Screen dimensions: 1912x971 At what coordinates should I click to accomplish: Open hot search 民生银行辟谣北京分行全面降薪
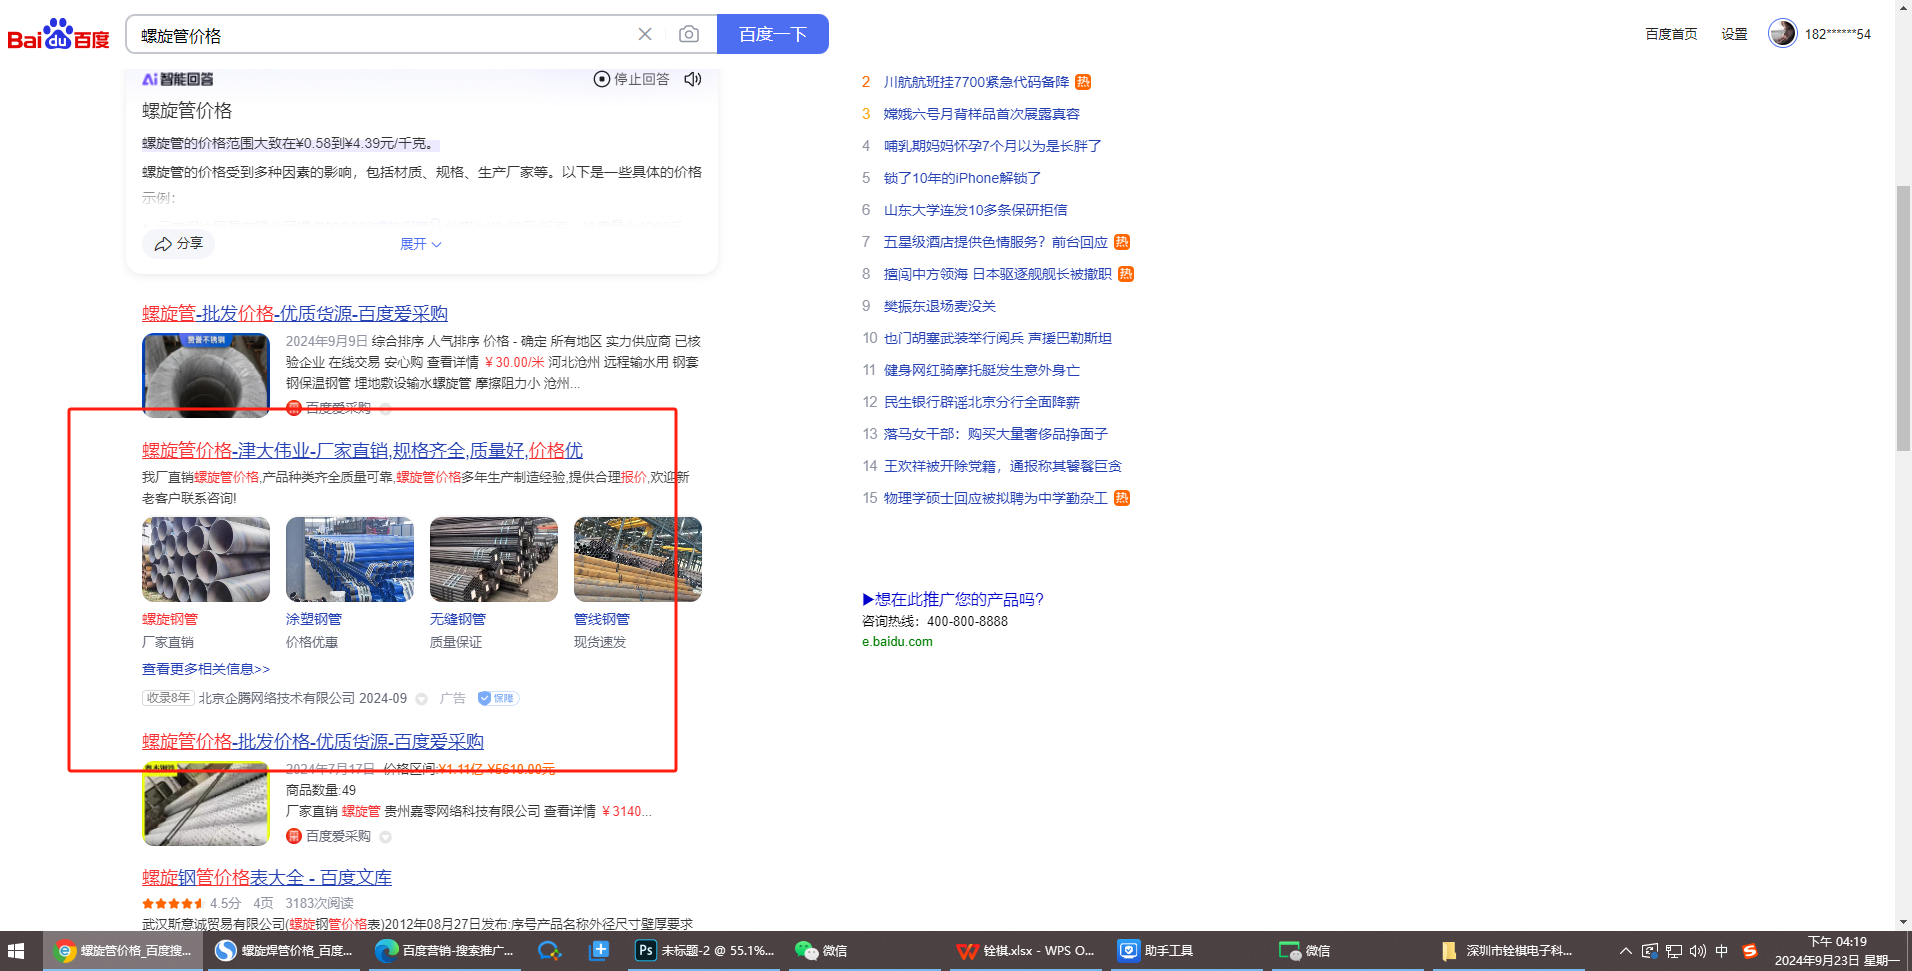[x=982, y=402]
